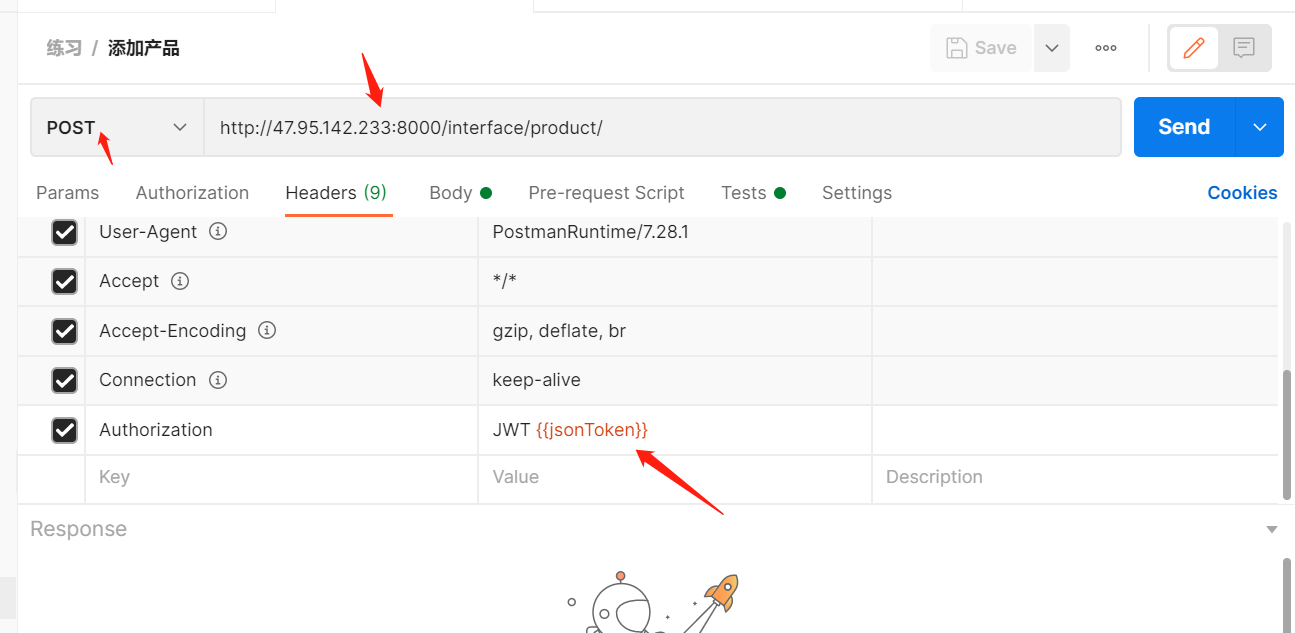
Task: Open the Tests tab
Action: 753,193
